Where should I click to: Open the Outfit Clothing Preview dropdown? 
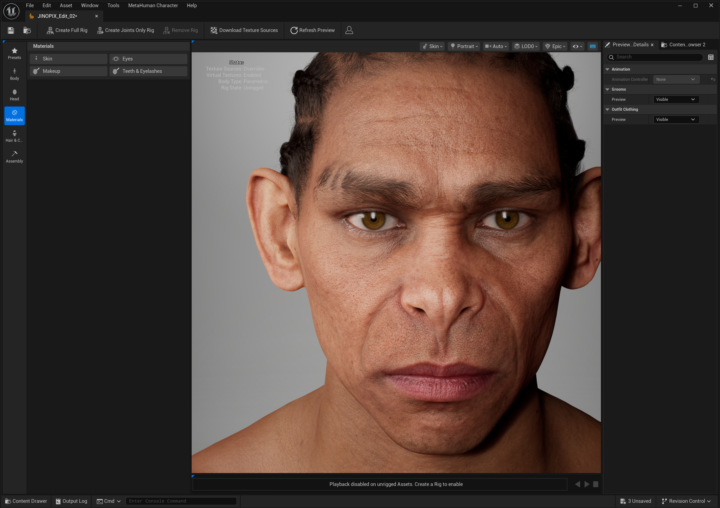(676, 119)
